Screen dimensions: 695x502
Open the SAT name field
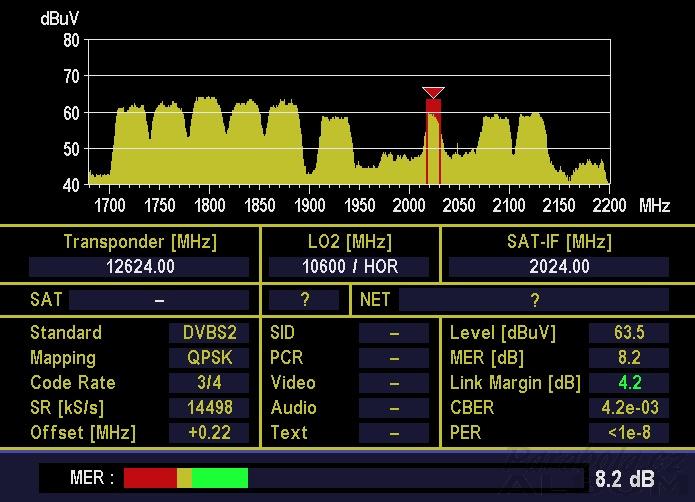[x=158, y=300]
